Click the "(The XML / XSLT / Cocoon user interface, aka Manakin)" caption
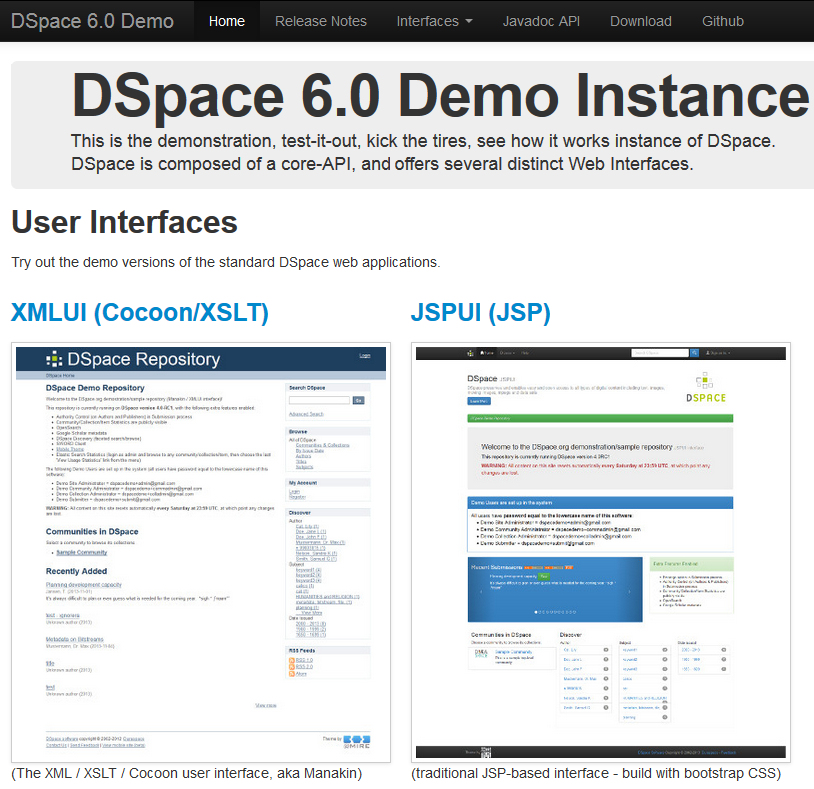This screenshot has width=814, height=789. click(x=187, y=773)
